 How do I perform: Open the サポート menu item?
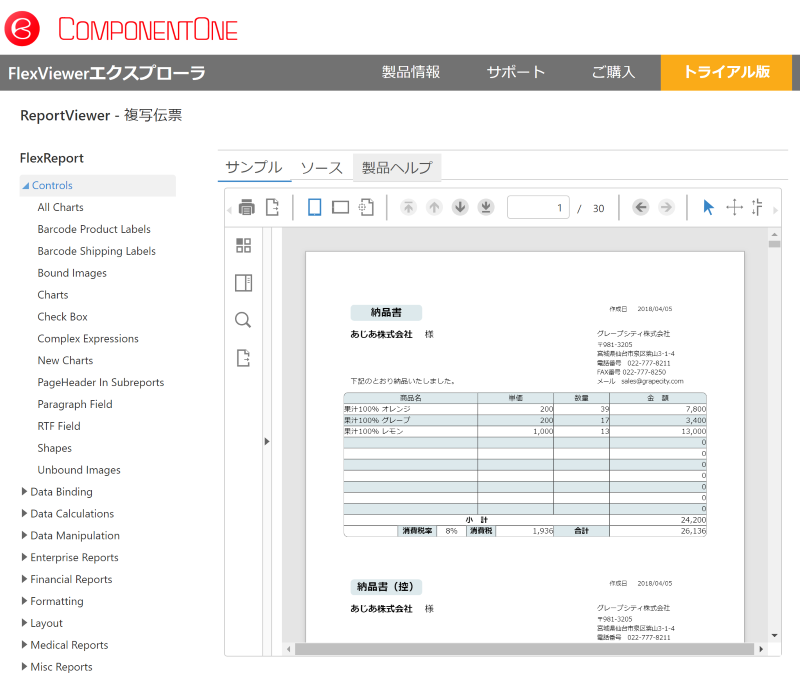[x=516, y=72]
